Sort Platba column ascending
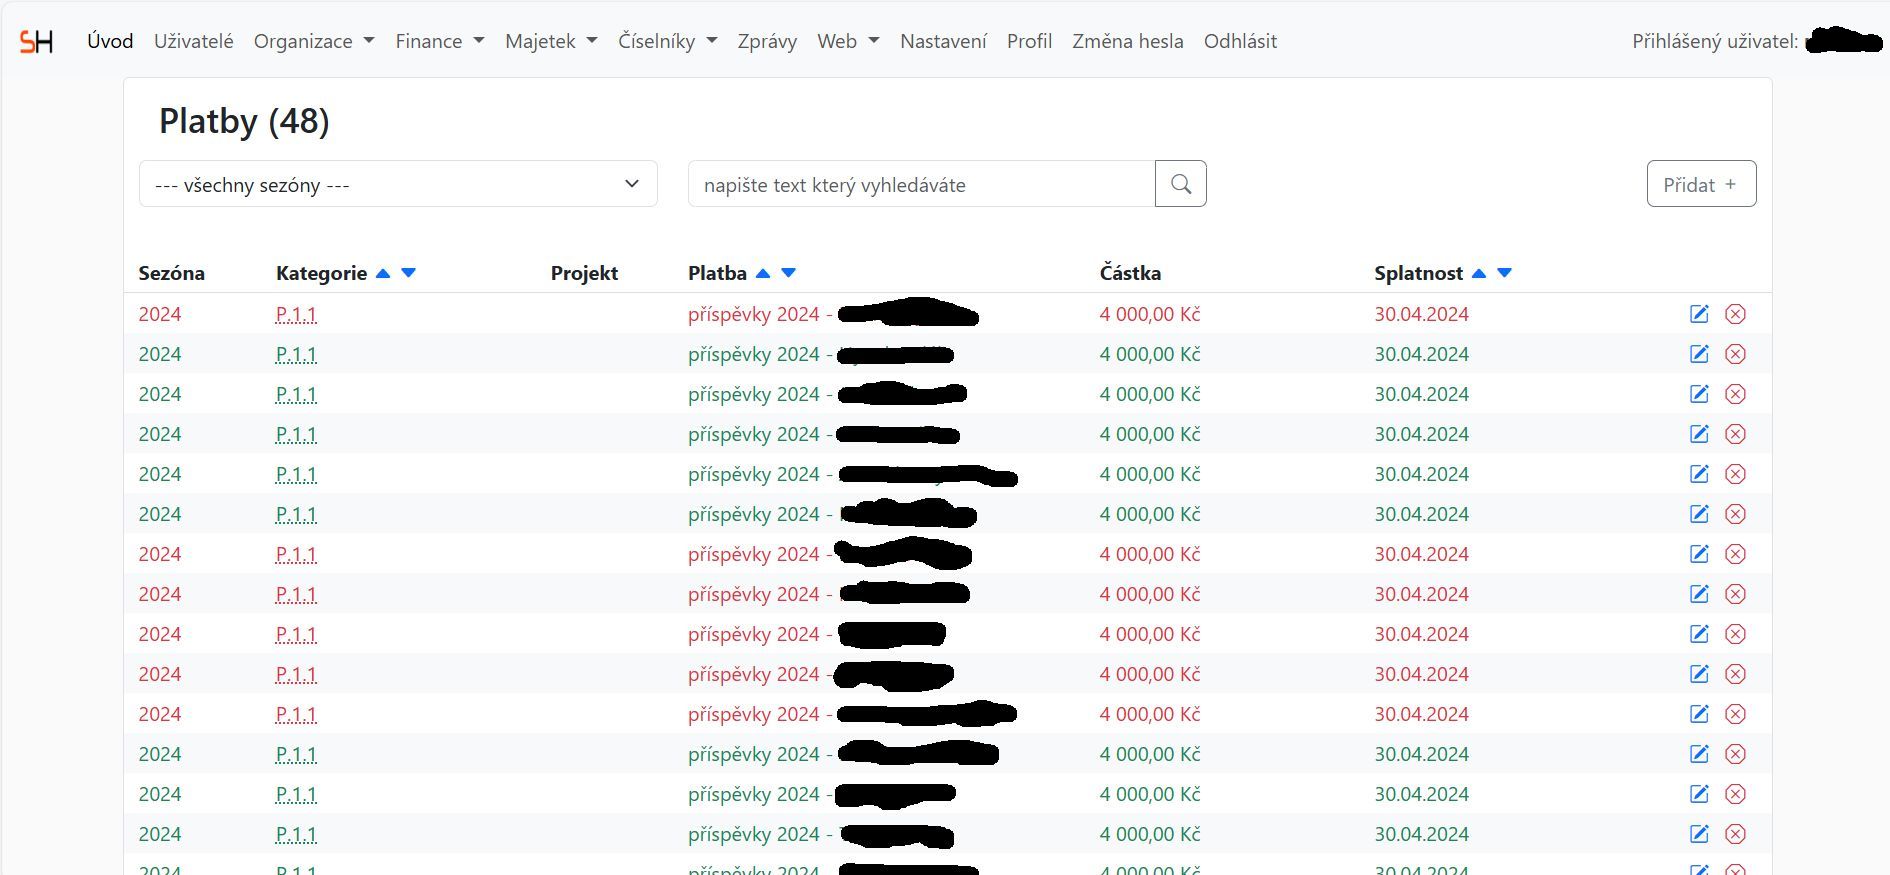Image resolution: width=1890 pixels, height=875 pixels. click(763, 273)
